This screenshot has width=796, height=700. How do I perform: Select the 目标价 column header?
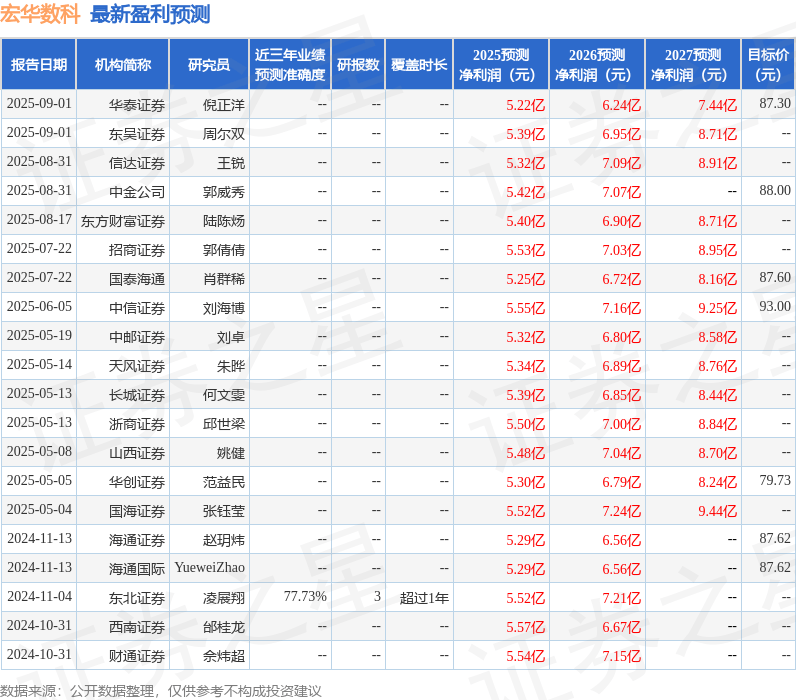[768, 65]
